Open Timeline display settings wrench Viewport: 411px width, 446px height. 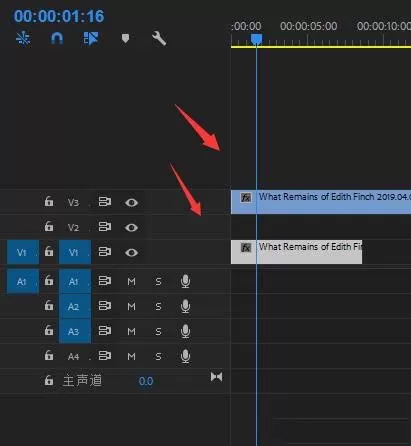[159, 38]
